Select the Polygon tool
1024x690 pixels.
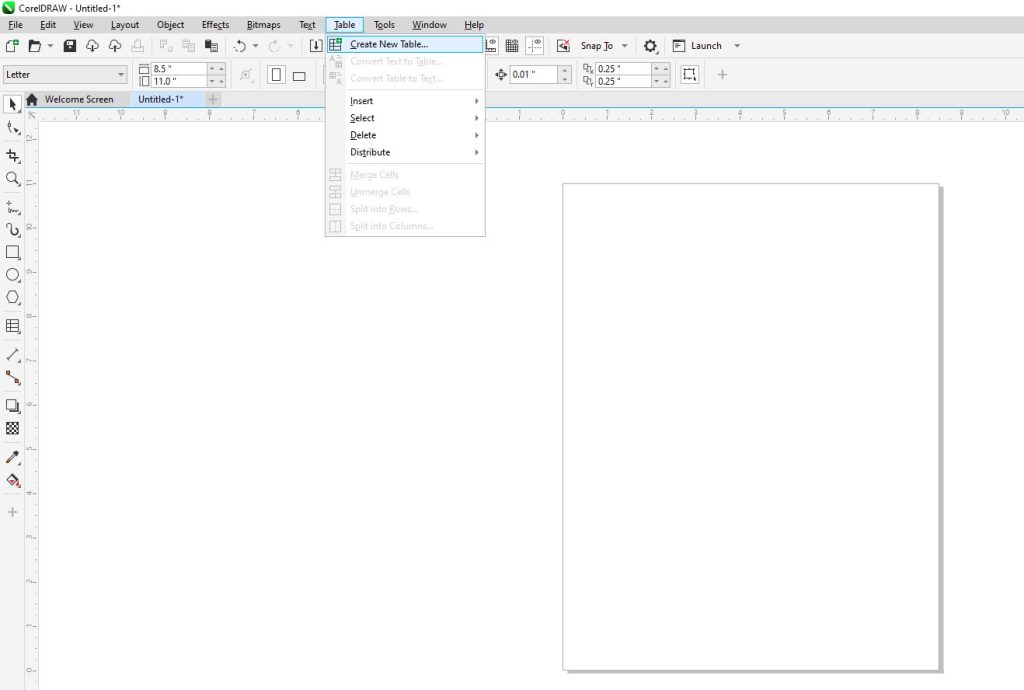pyautogui.click(x=13, y=297)
